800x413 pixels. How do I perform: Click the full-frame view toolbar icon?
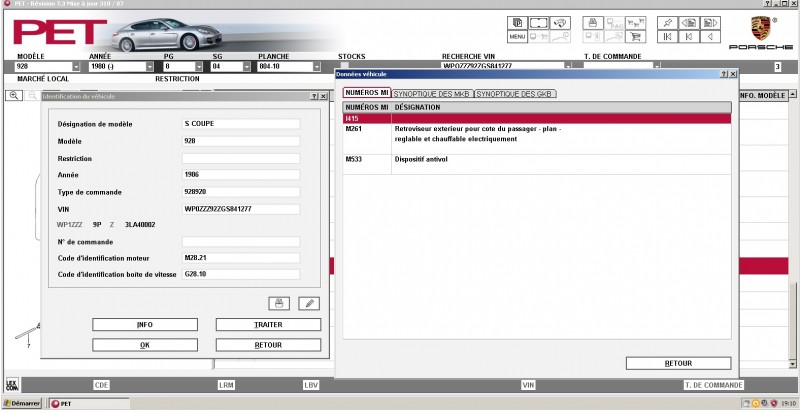(x=538, y=23)
